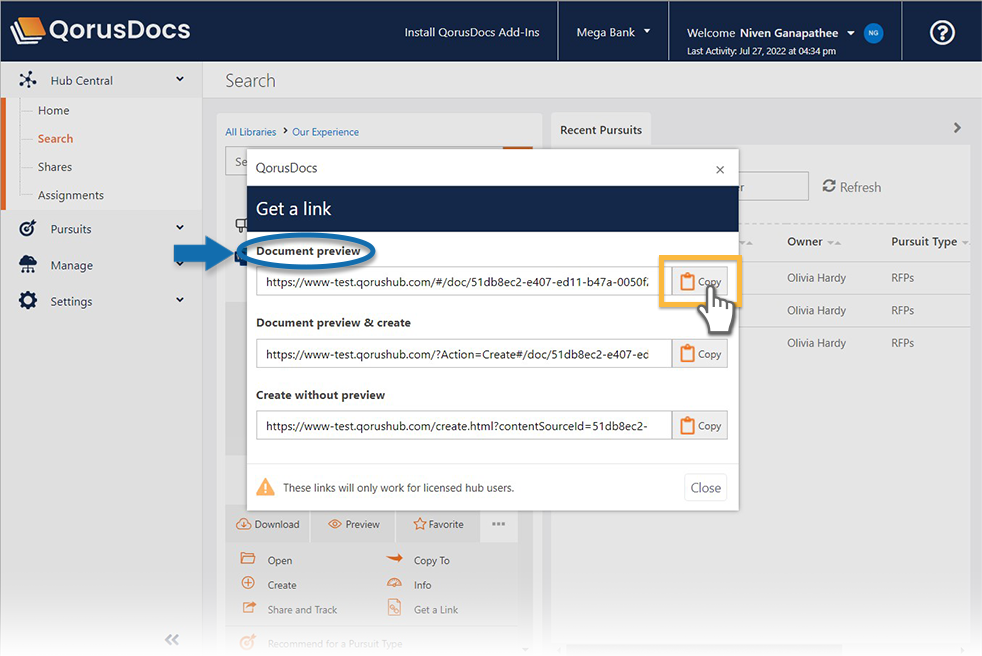This screenshot has width=982, height=656.
Task: Click Recommend for a Pursuit Type option
Action: pyautogui.click(x=321, y=643)
